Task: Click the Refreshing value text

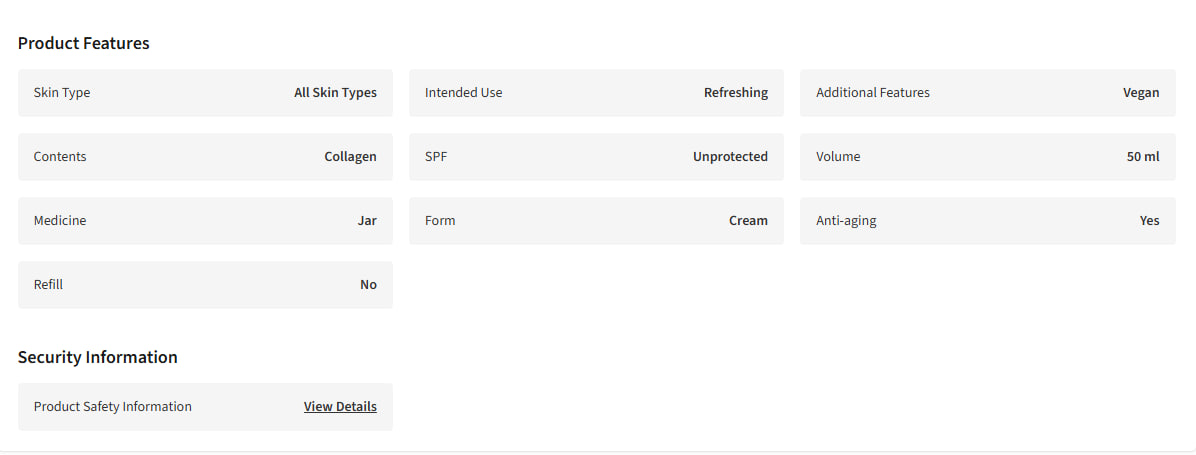Action: (x=736, y=93)
